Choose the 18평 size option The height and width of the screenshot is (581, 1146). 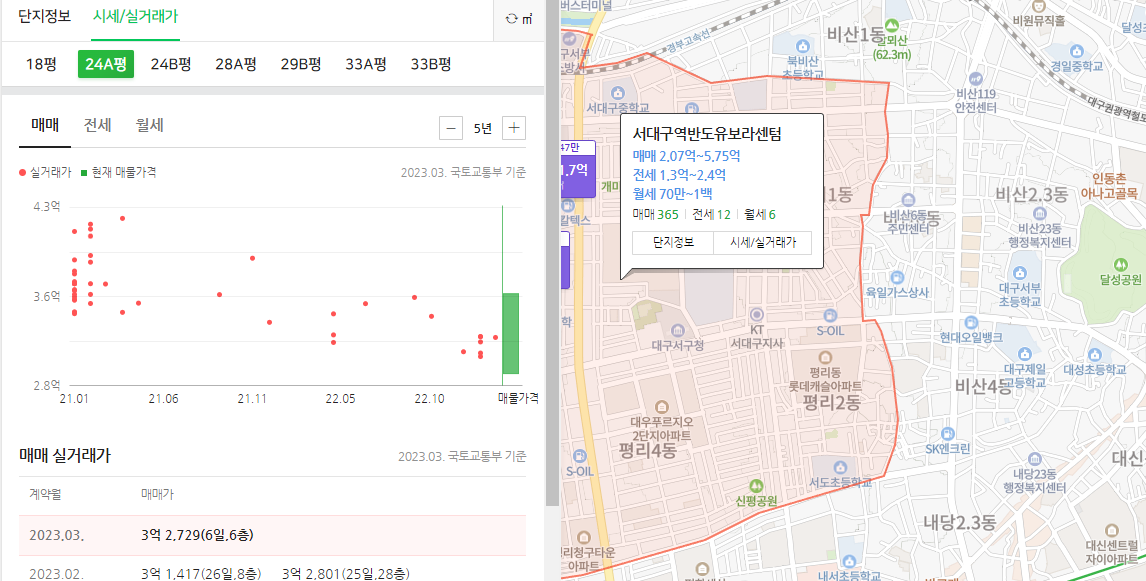click(x=41, y=64)
